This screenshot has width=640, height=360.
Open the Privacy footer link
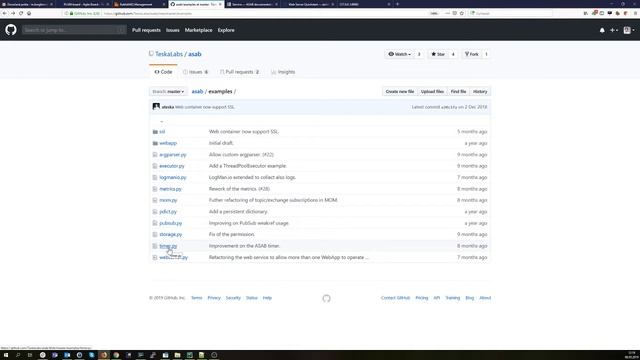[214, 298]
